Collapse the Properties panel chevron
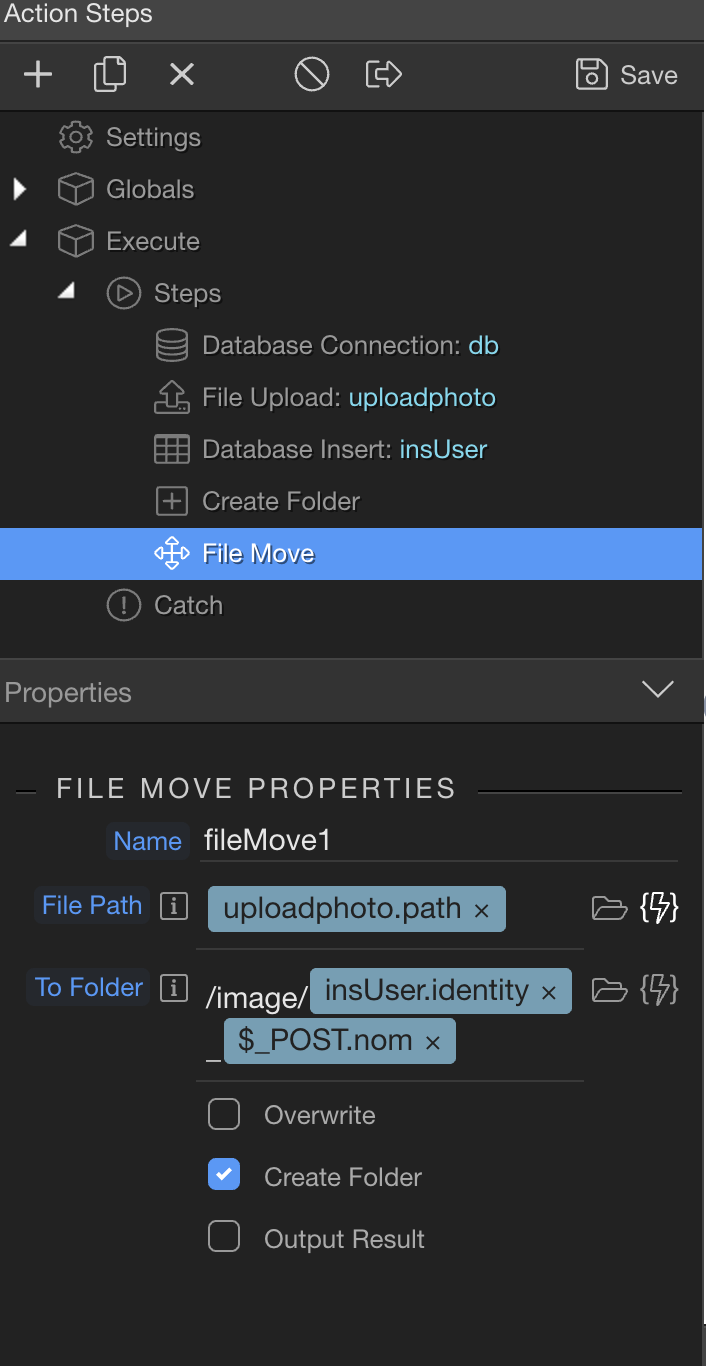706x1366 pixels. (x=658, y=690)
